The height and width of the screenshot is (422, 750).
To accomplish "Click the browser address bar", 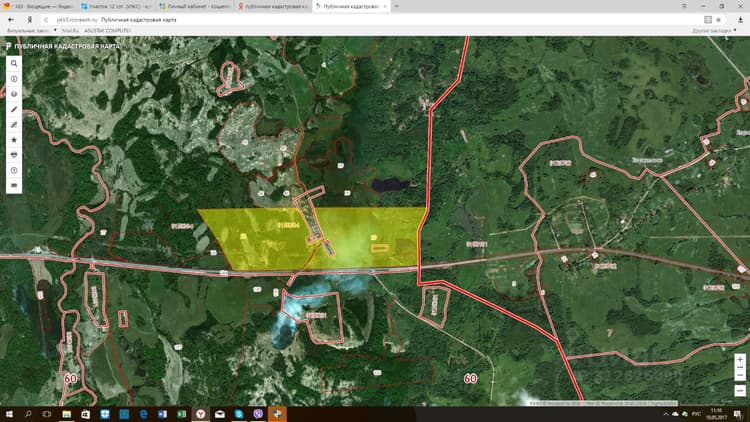I will (x=373, y=20).
